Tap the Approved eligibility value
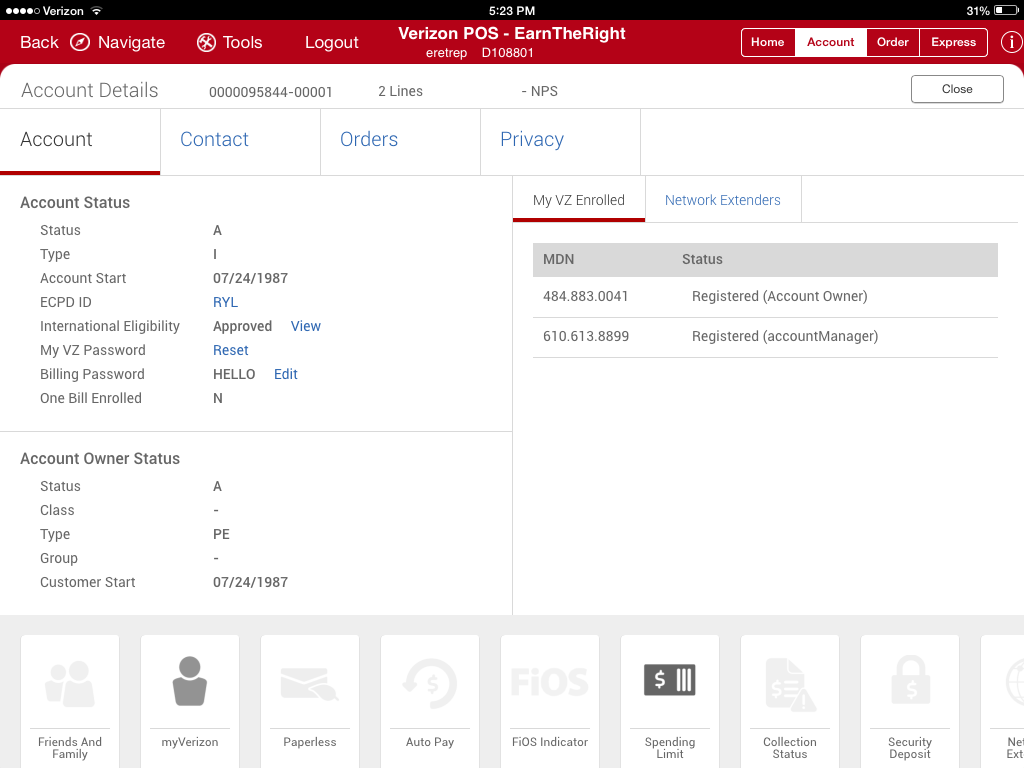Viewport: 1024px width, 768px height. [242, 327]
